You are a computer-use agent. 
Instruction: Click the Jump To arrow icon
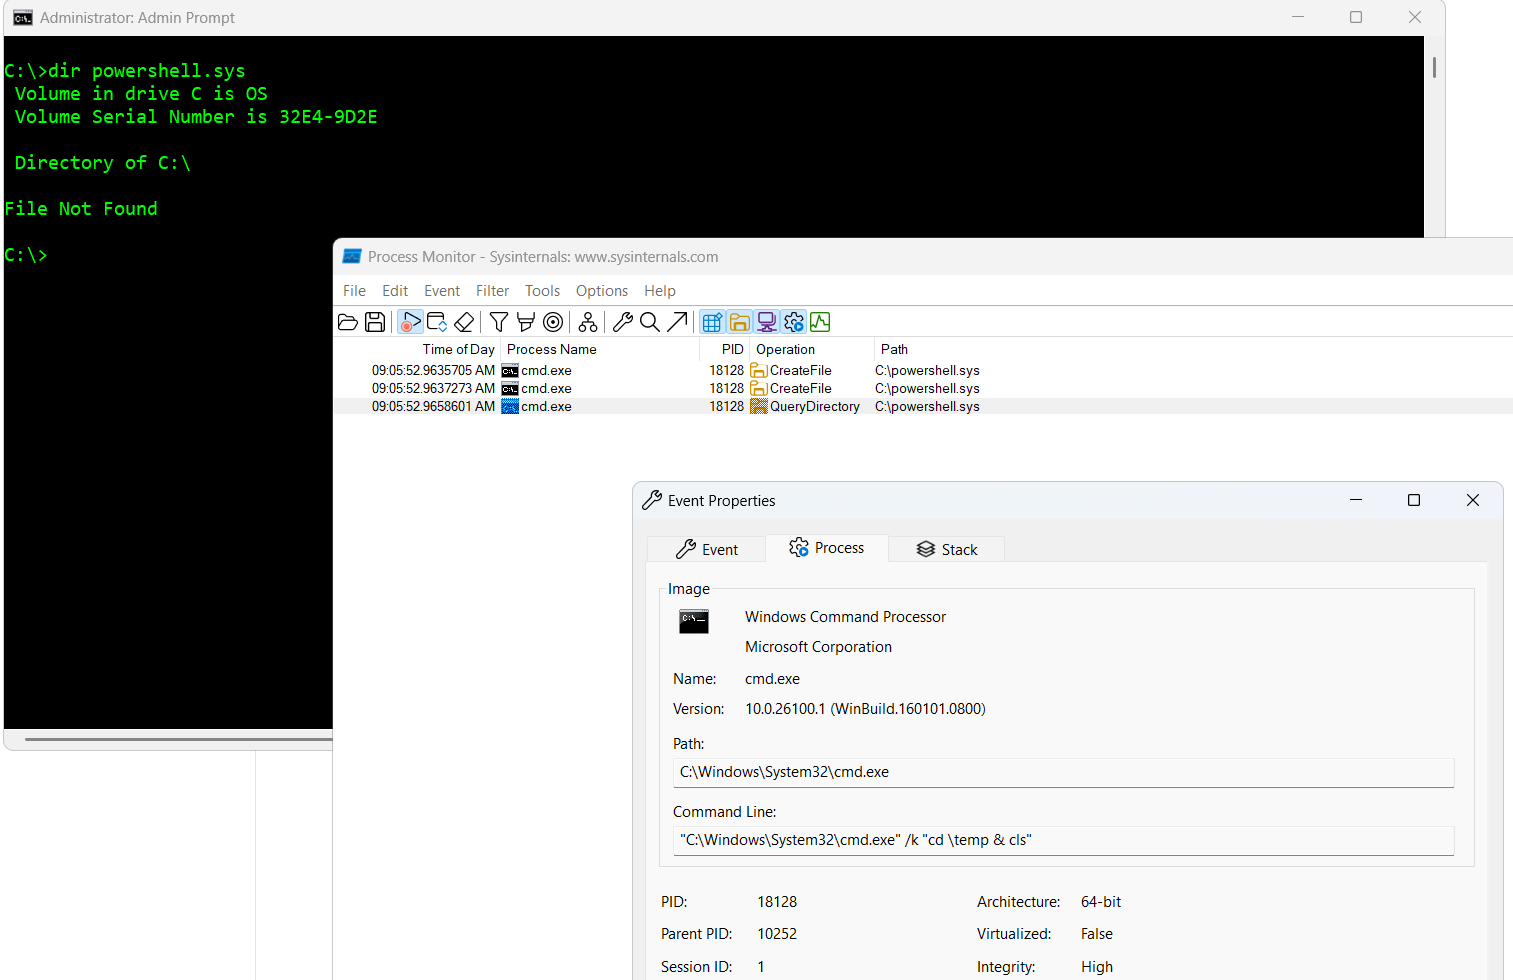(x=677, y=322)
